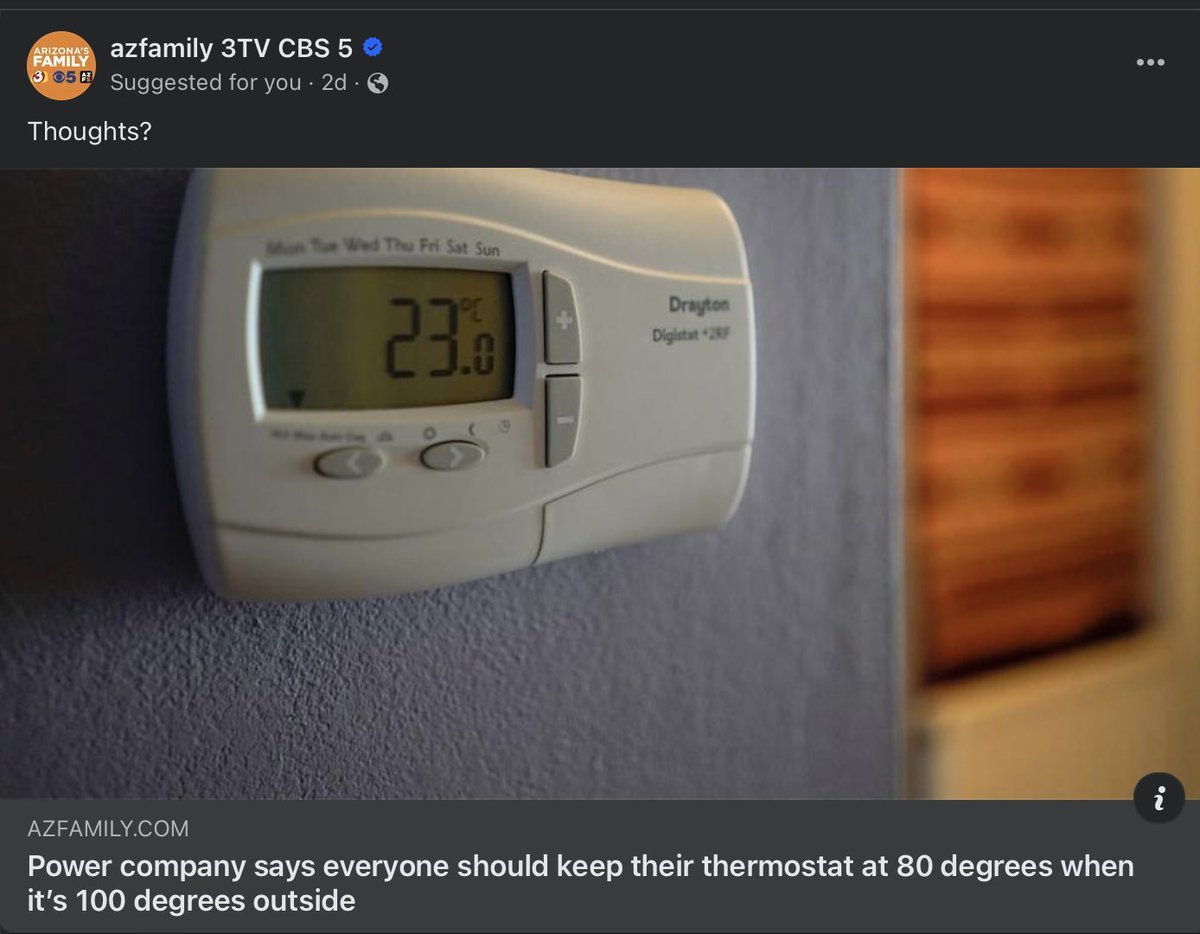Screen dimensions: 1200x934
Task: Open the Power company says headline link
Action: (x=580, y=883)
